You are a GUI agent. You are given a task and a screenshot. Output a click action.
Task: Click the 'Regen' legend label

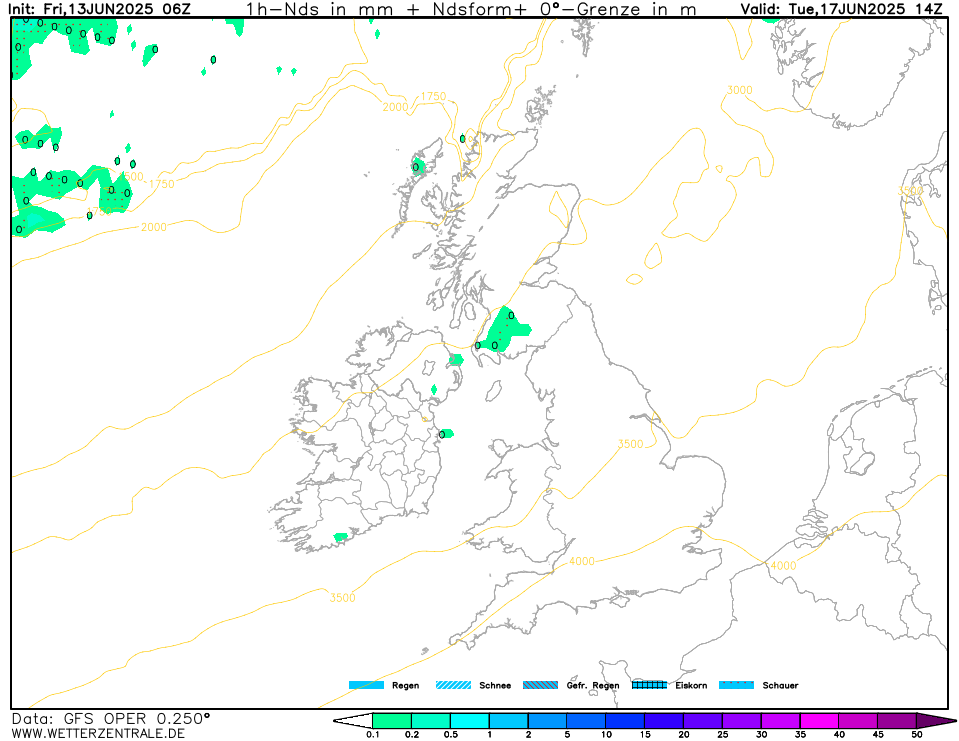405,685
